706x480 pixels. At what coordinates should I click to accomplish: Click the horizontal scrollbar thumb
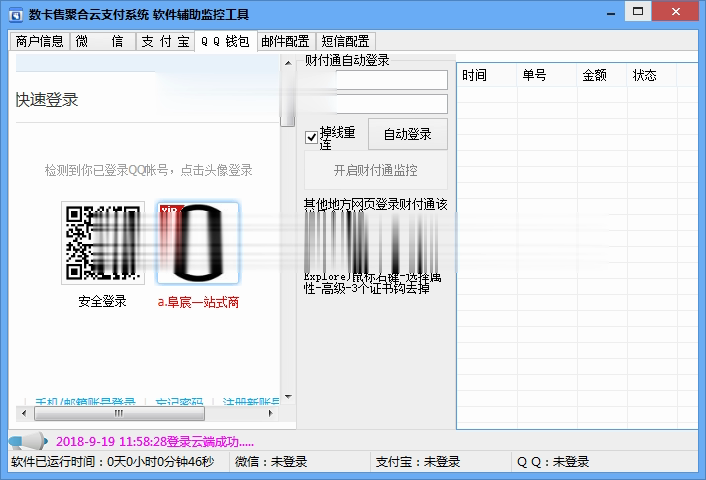[x=119, y=413]
